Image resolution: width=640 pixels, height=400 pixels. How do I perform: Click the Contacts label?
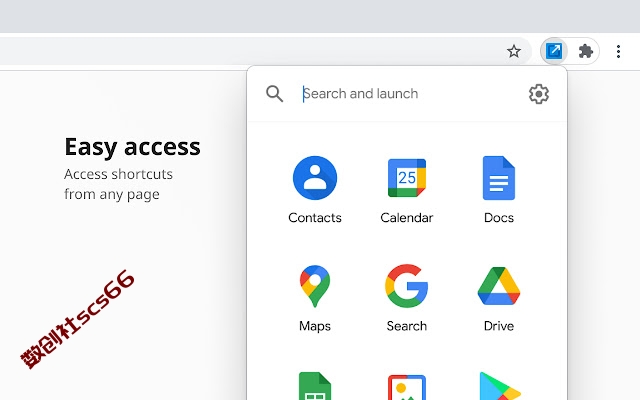point(315,218)
